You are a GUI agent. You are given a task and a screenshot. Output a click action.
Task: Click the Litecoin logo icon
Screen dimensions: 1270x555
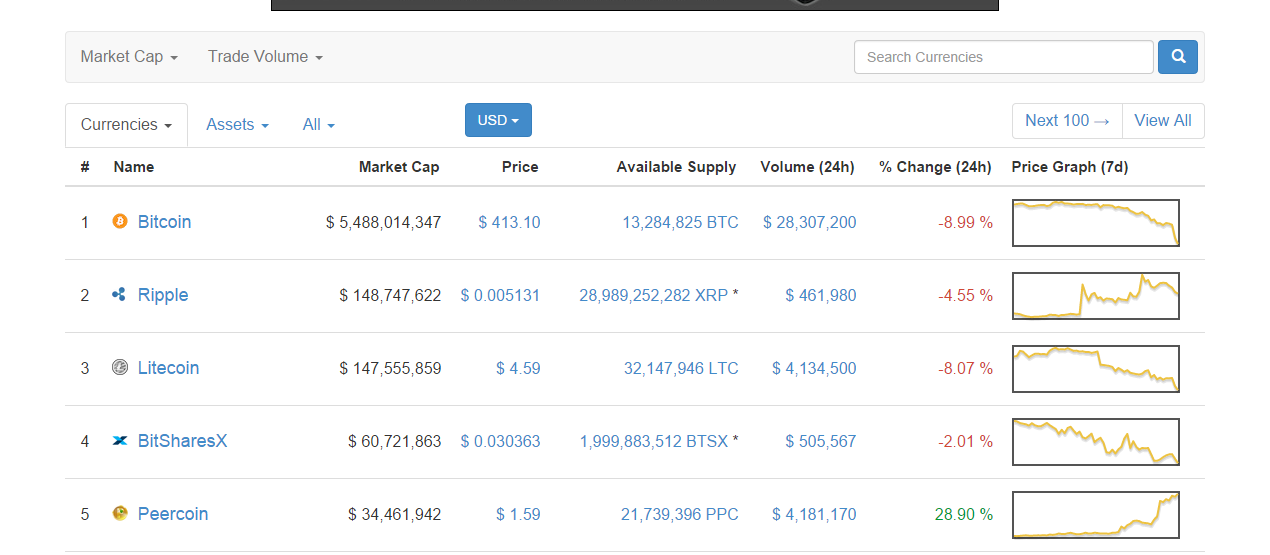(120, 367)
